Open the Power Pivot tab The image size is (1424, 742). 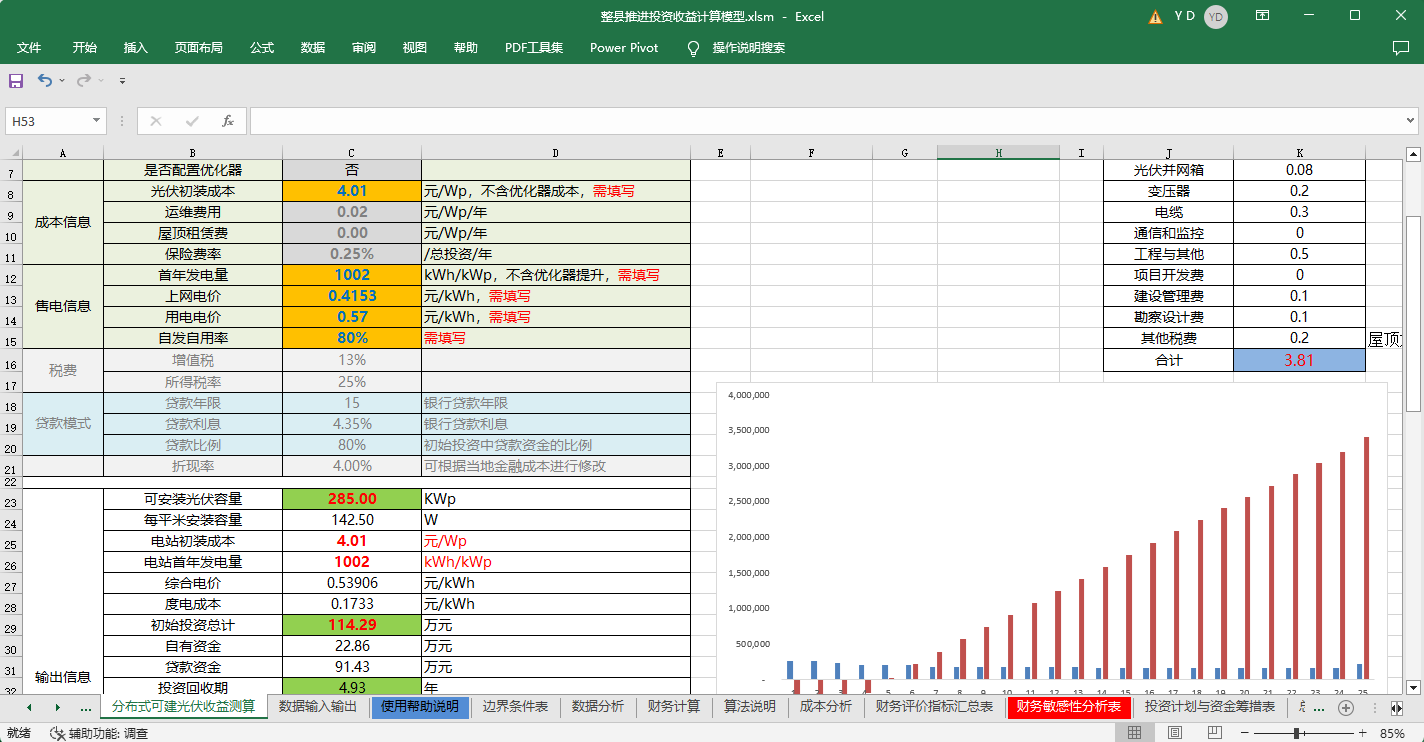(x=624, y=48)
